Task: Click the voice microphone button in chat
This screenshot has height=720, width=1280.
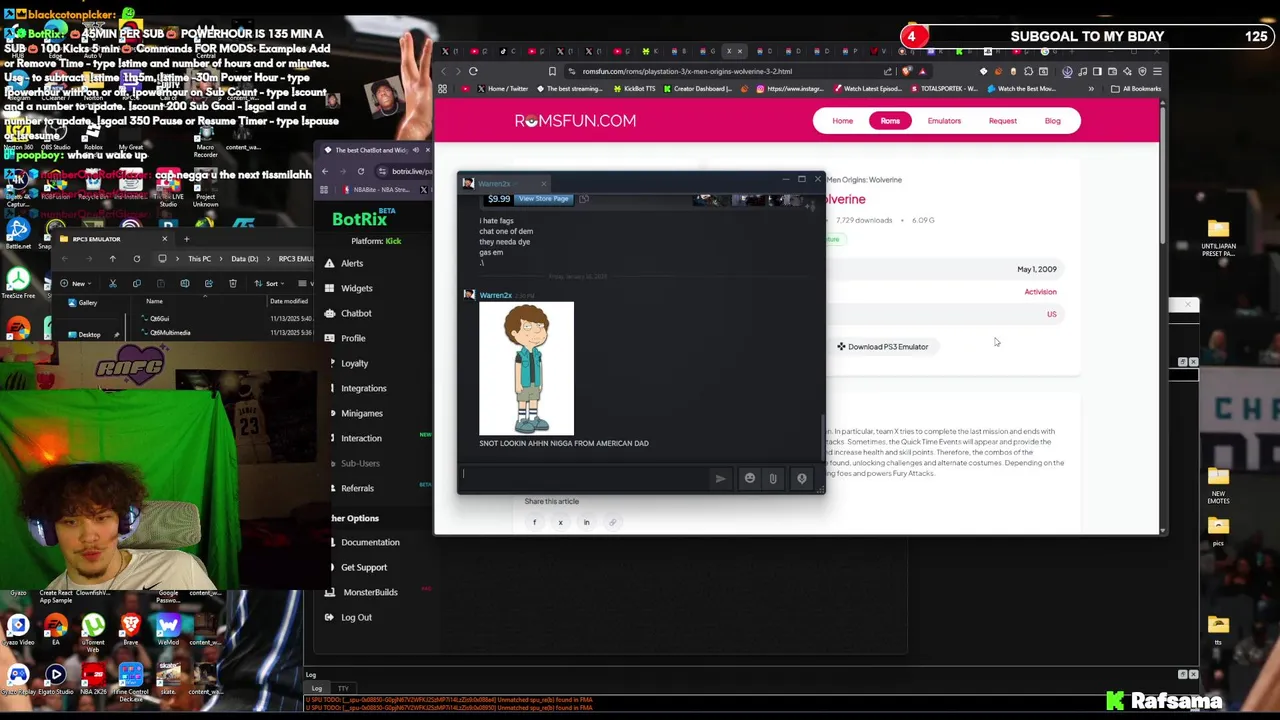Action: [x=801, y=479]
